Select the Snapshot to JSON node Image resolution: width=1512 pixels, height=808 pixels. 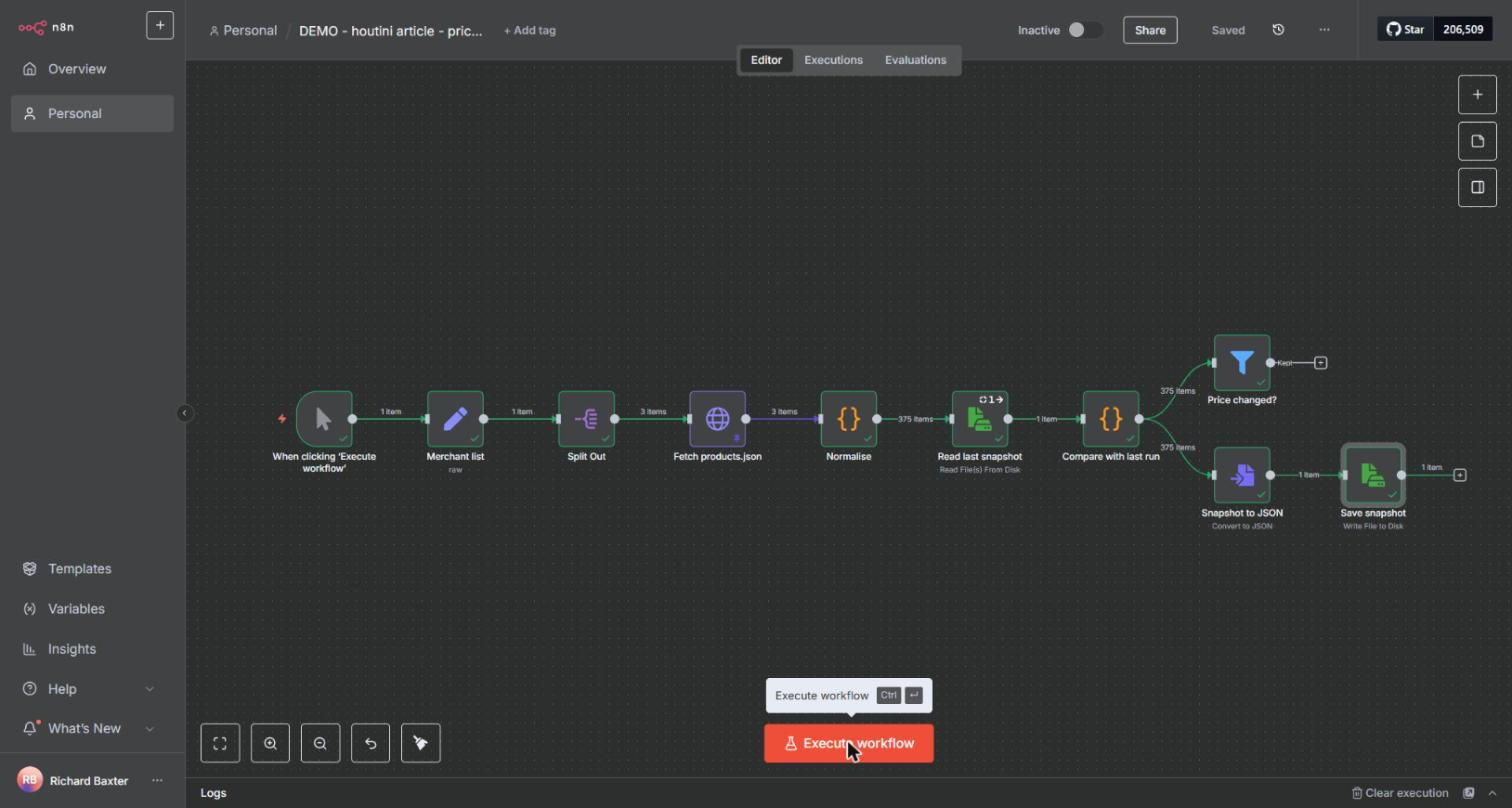click(1242, 475)
